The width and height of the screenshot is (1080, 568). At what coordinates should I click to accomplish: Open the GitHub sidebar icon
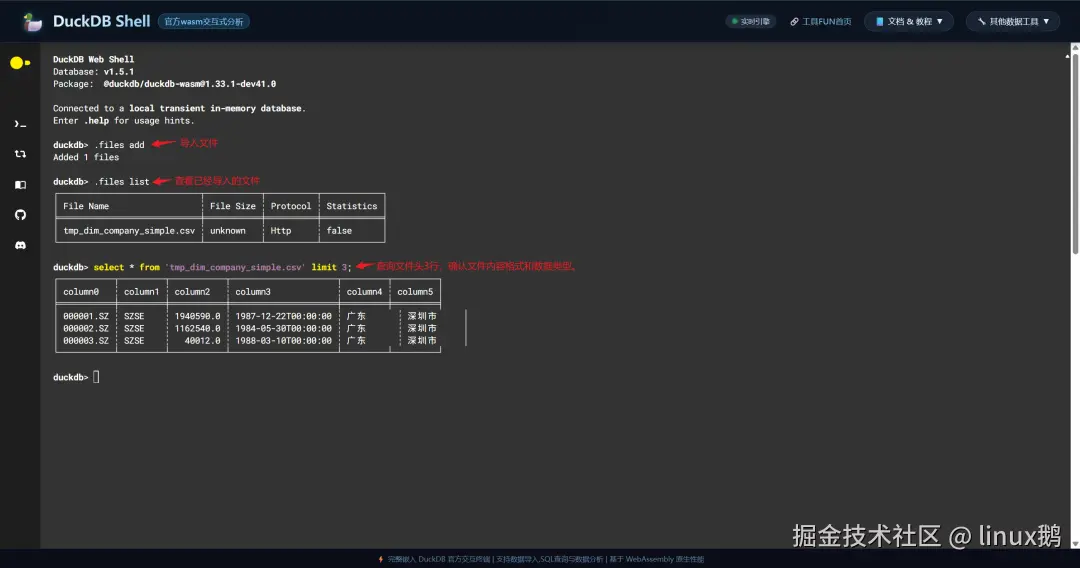point(20,215)
